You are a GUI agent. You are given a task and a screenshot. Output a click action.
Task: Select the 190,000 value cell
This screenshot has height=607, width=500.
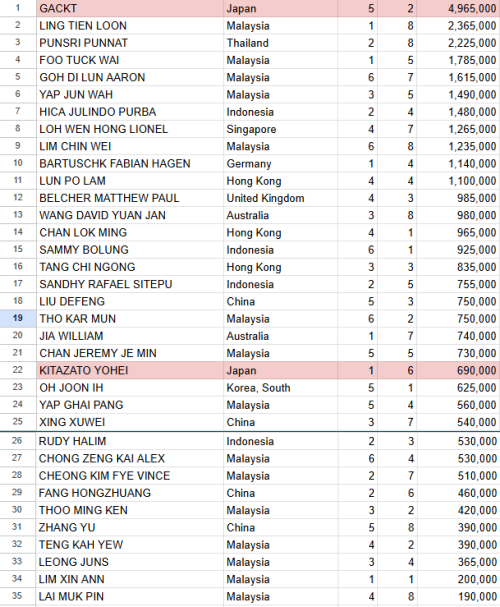point(459,596)
